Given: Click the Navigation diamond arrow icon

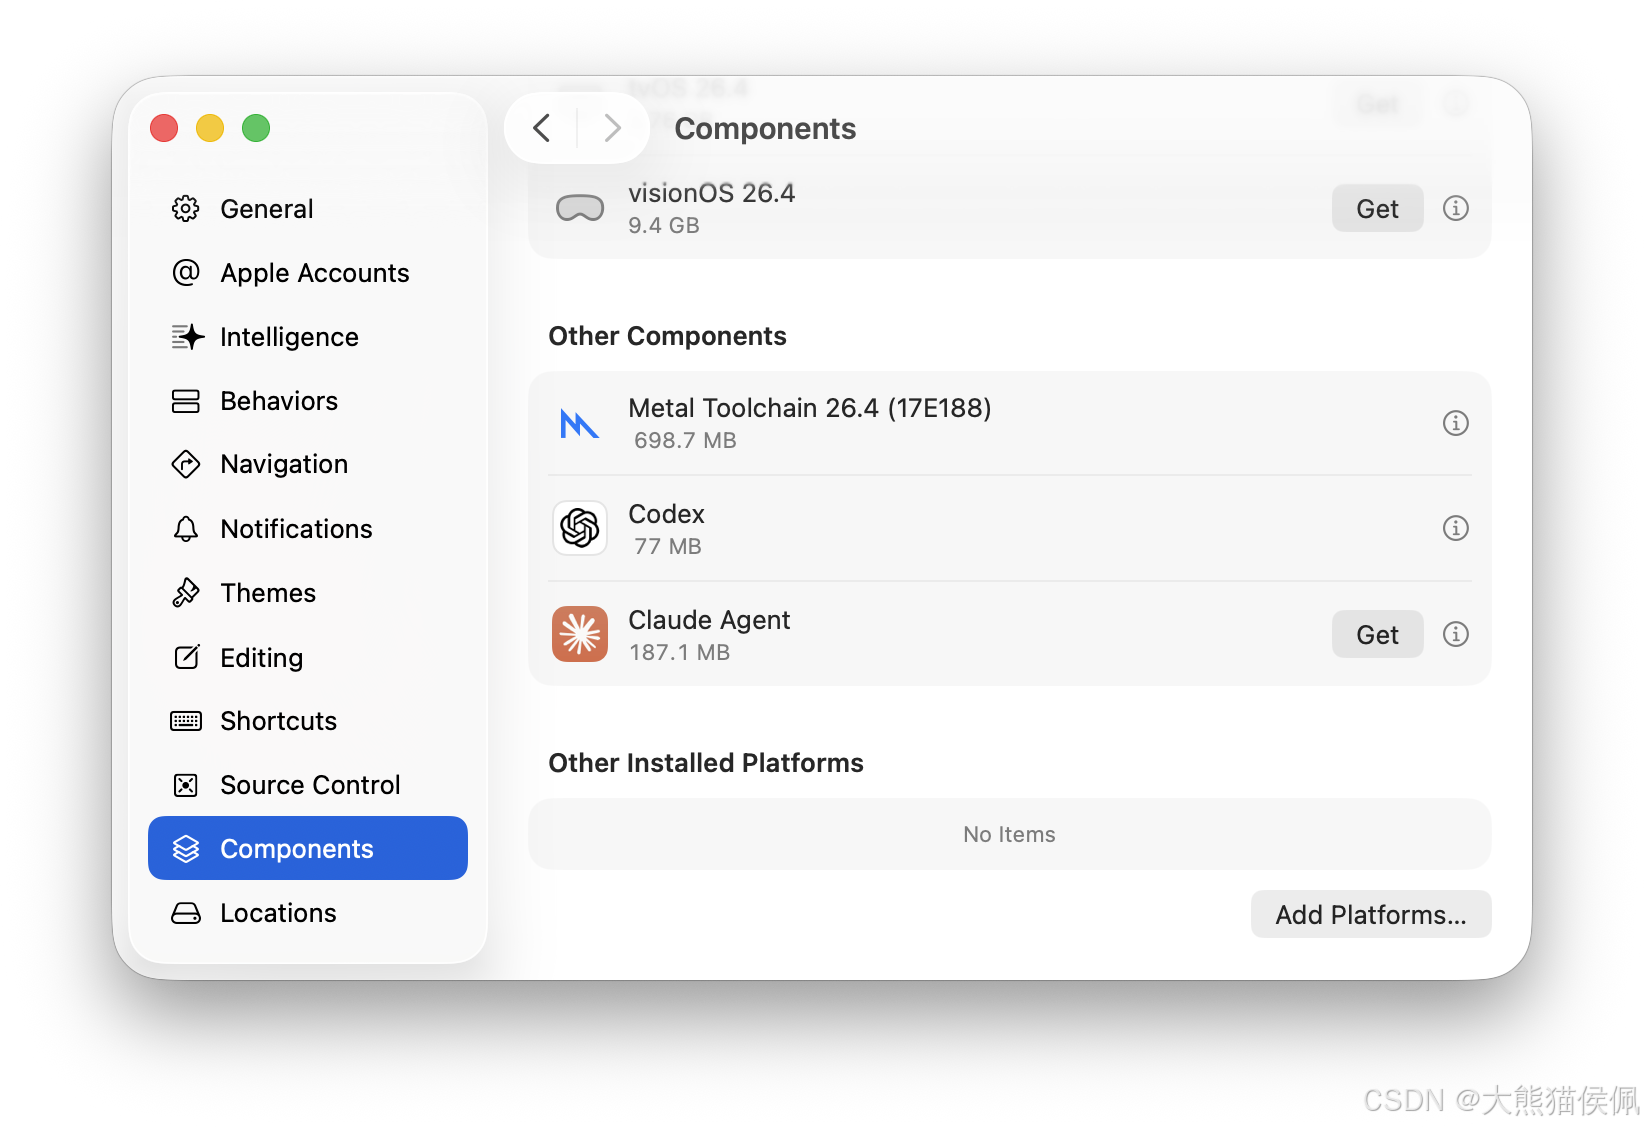Looking at the screenshot, I should tap(186, 464).
